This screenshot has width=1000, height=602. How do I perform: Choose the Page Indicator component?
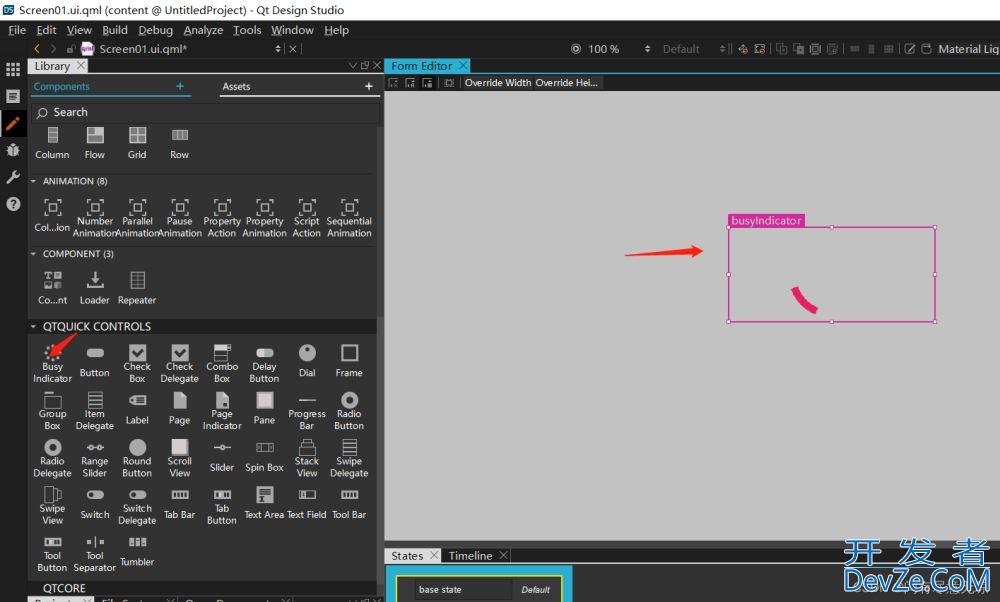pos(222,411)
